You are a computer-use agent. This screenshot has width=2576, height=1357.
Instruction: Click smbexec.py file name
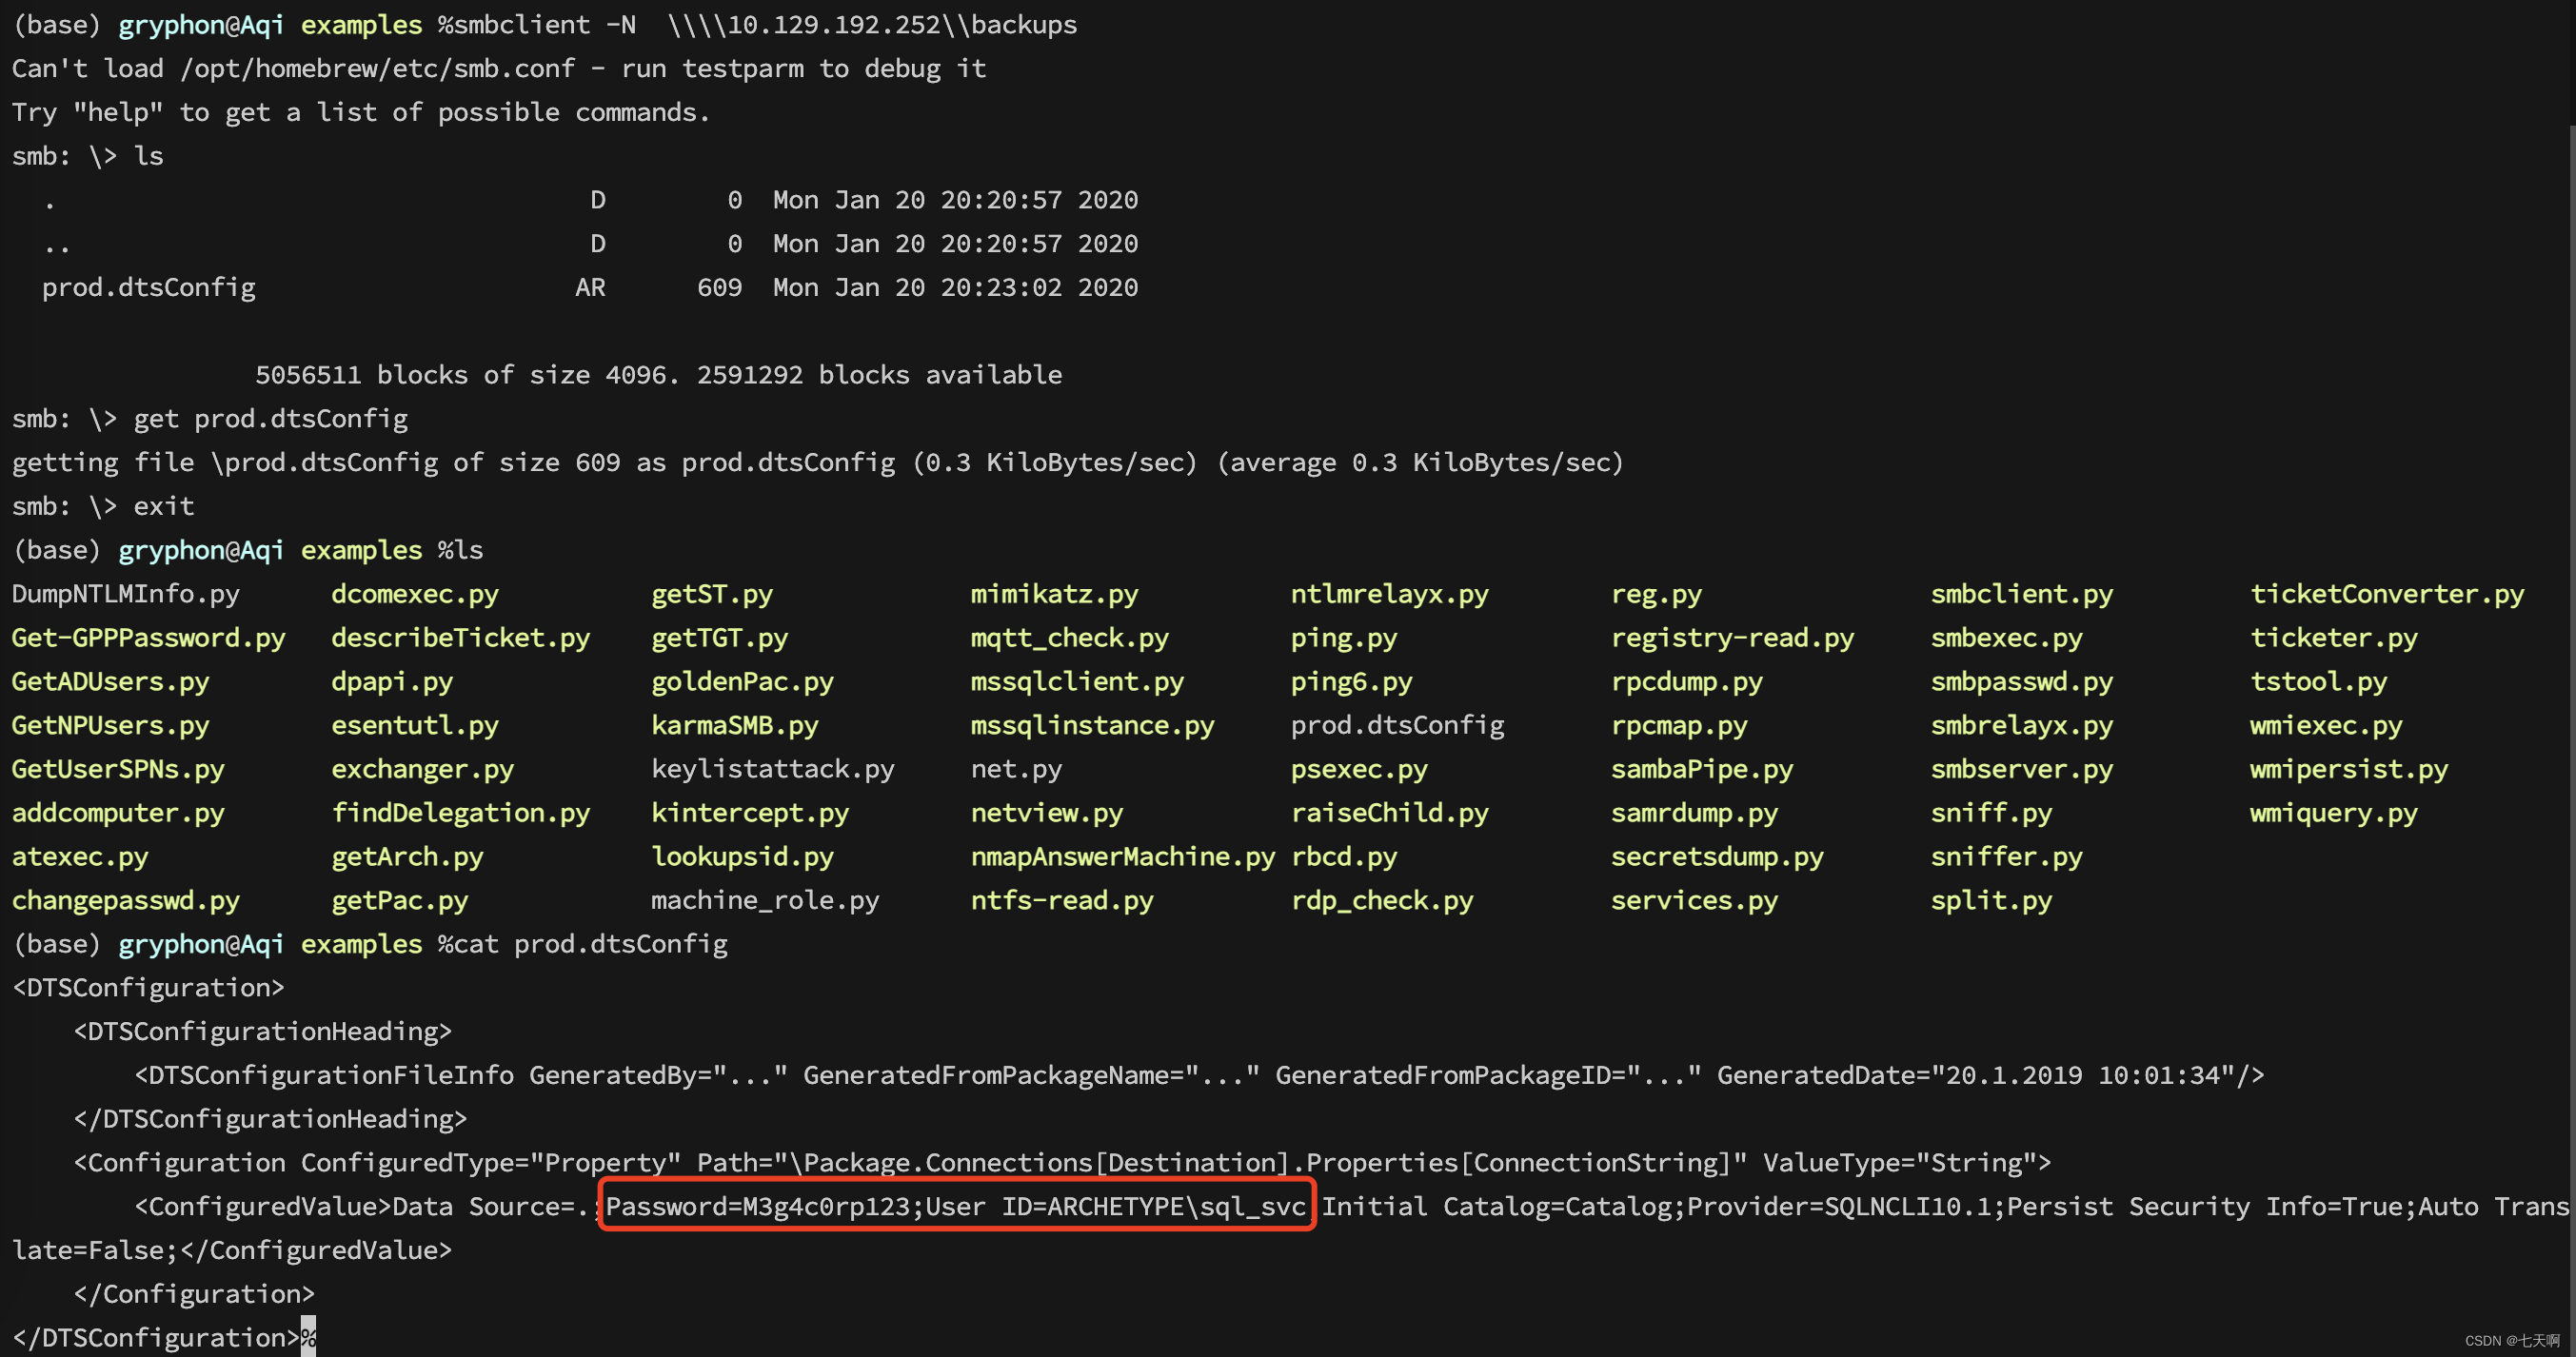click(x=2006, y=638)
